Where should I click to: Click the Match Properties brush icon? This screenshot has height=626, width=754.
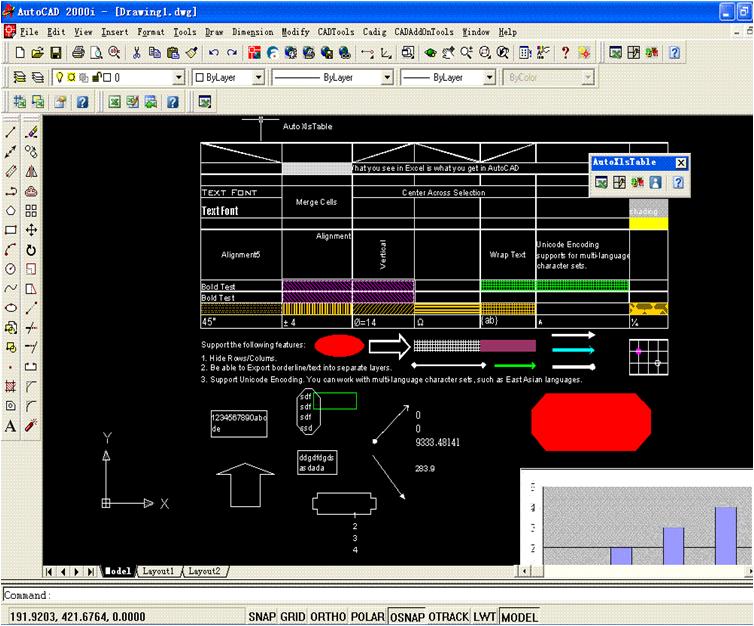pos(191,52)
